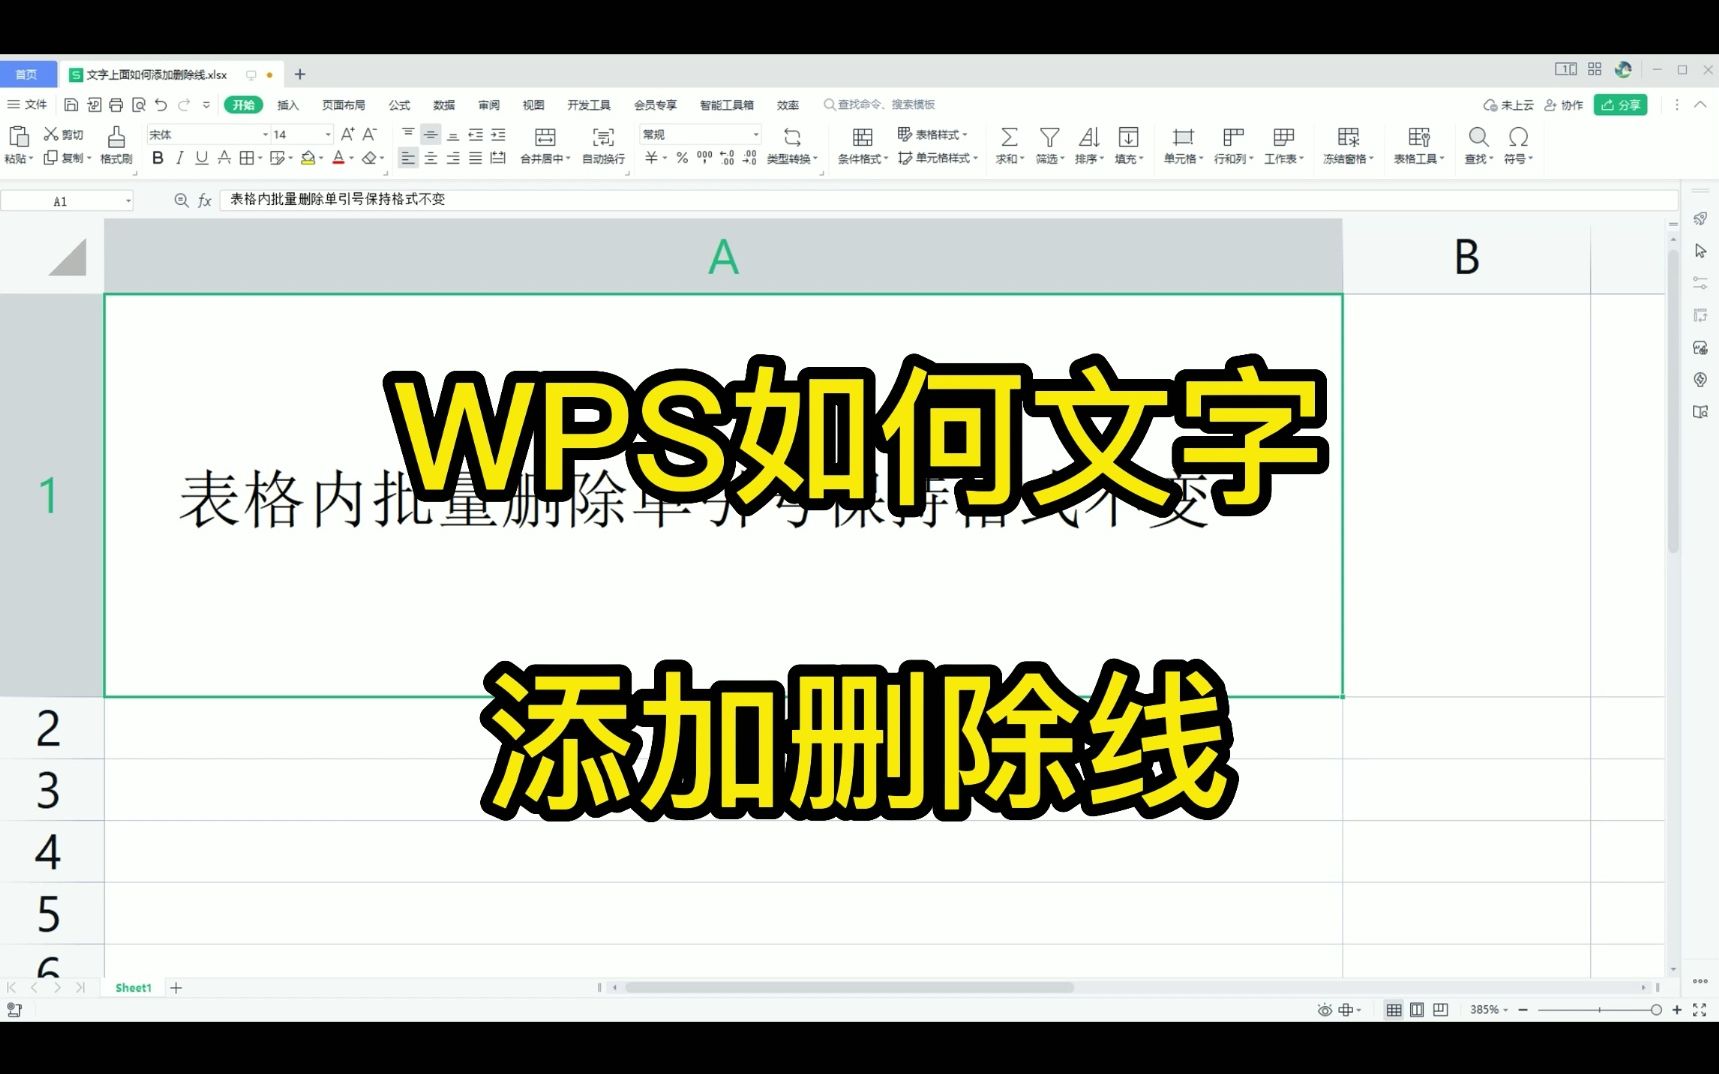The image size is (1719, 1074).
Task: Toggle eye protection mode in status bar
Action: click(x=1325, y=1010)
